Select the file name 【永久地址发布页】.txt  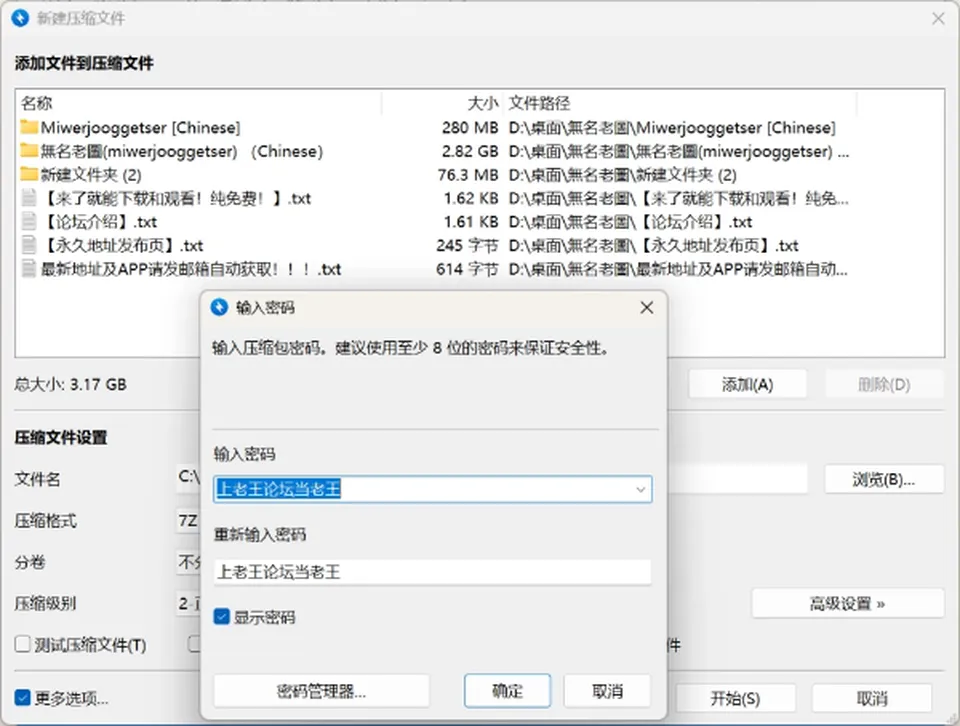click(122, 245)
